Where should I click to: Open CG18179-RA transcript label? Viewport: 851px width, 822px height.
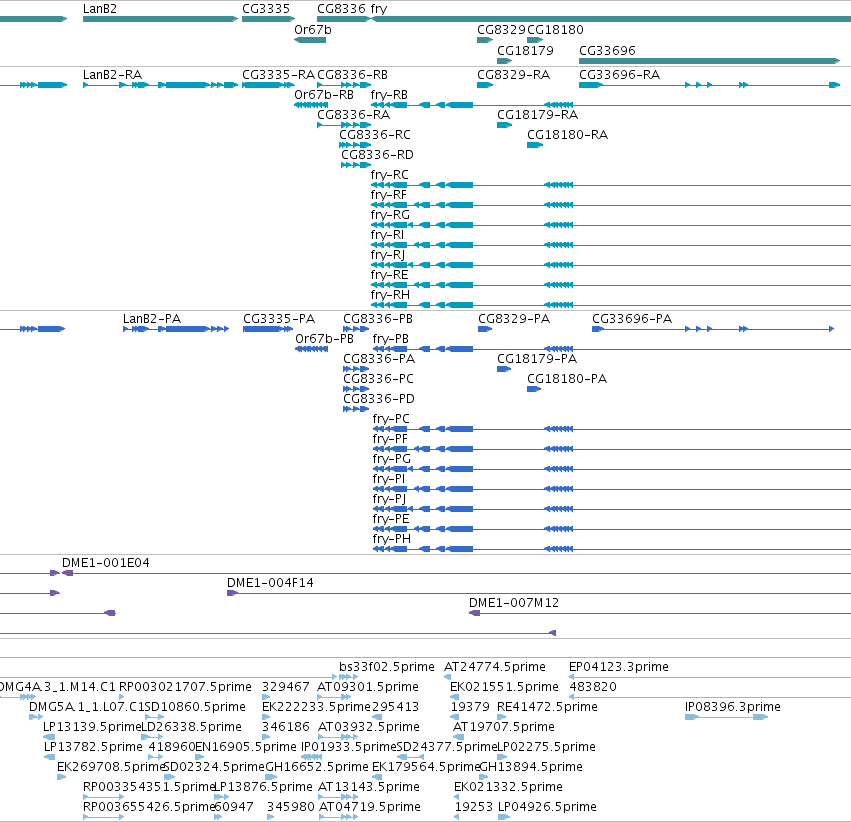click(538, 114)
